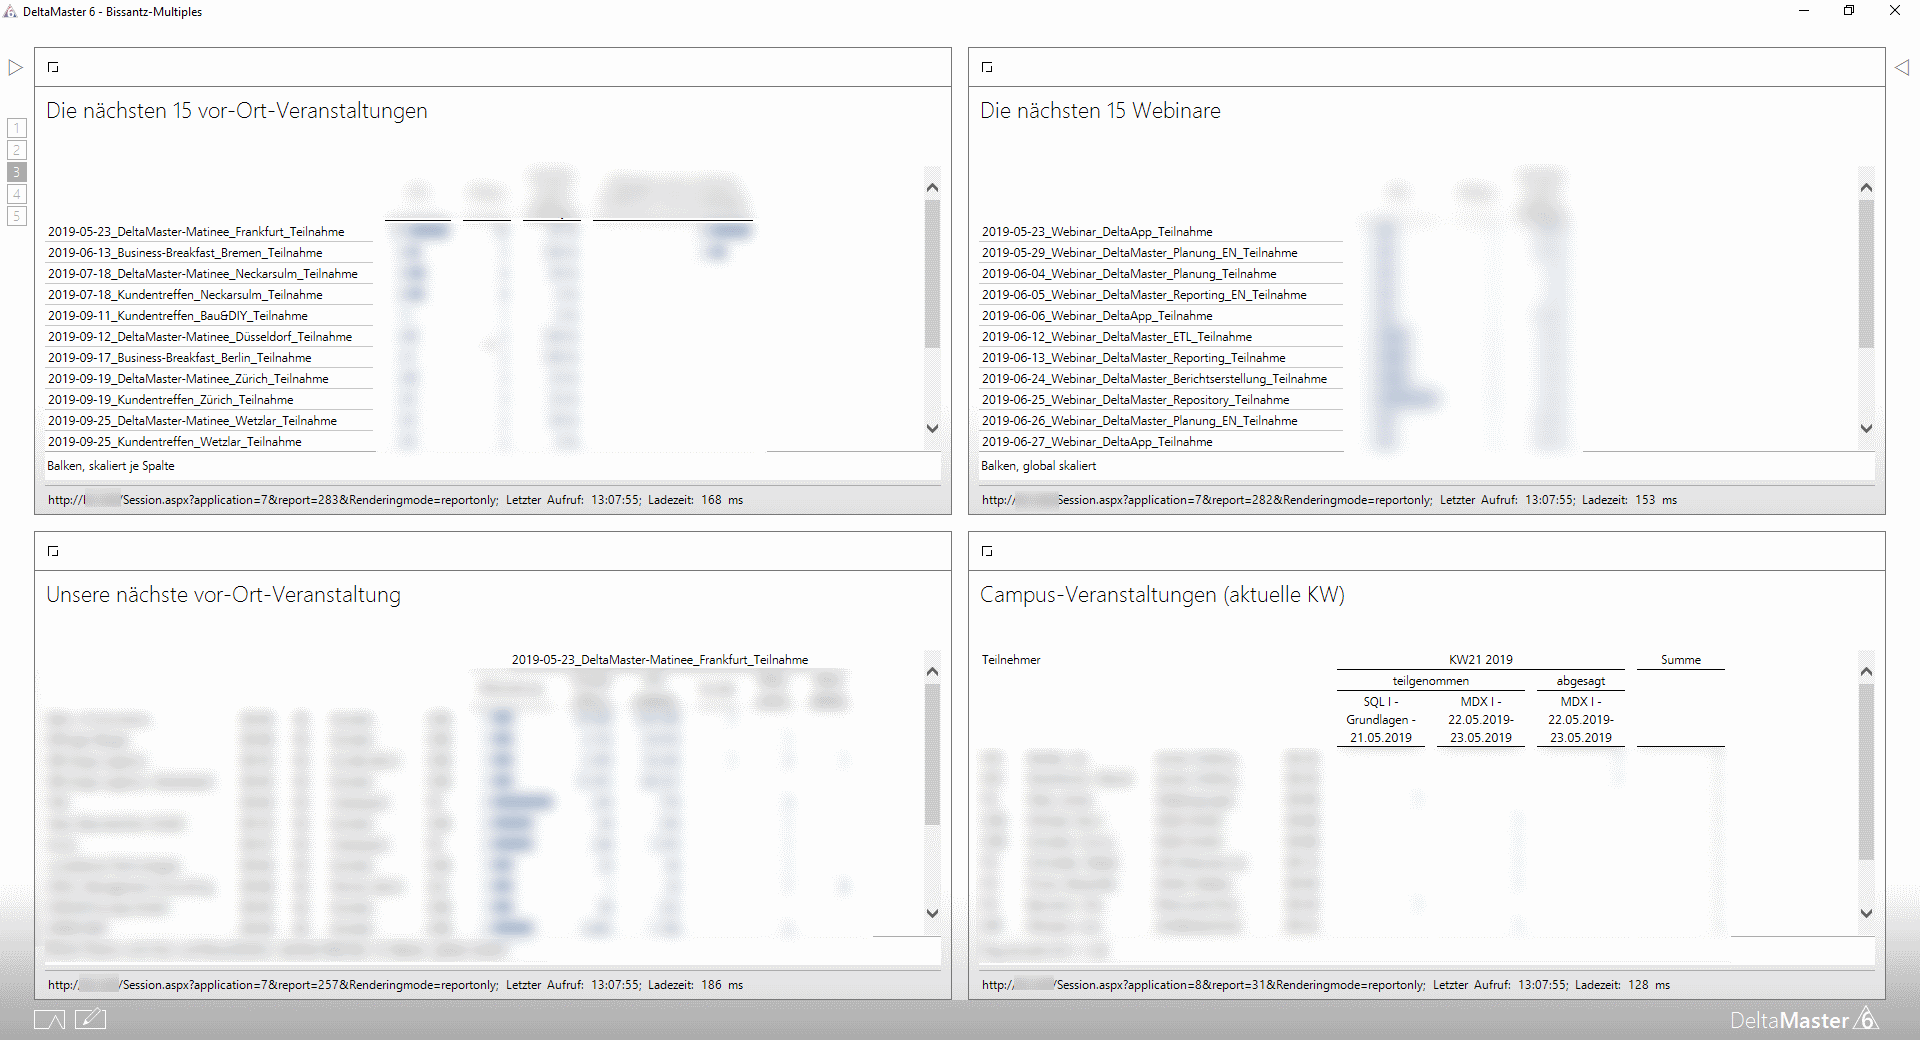Click the 'teilgenommen' column header
Image resolution: width=1920 pixels, height=1040 pixels.
(1431, 681)
